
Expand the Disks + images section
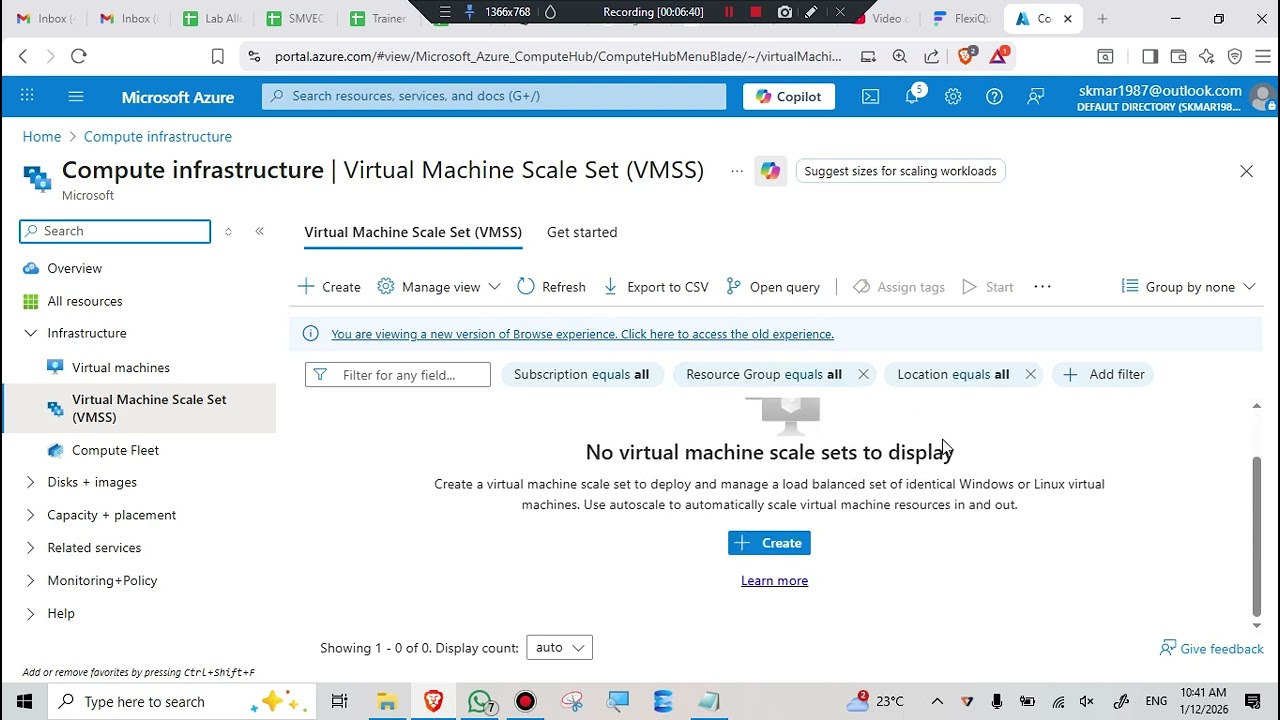click(x=30, y=482)
